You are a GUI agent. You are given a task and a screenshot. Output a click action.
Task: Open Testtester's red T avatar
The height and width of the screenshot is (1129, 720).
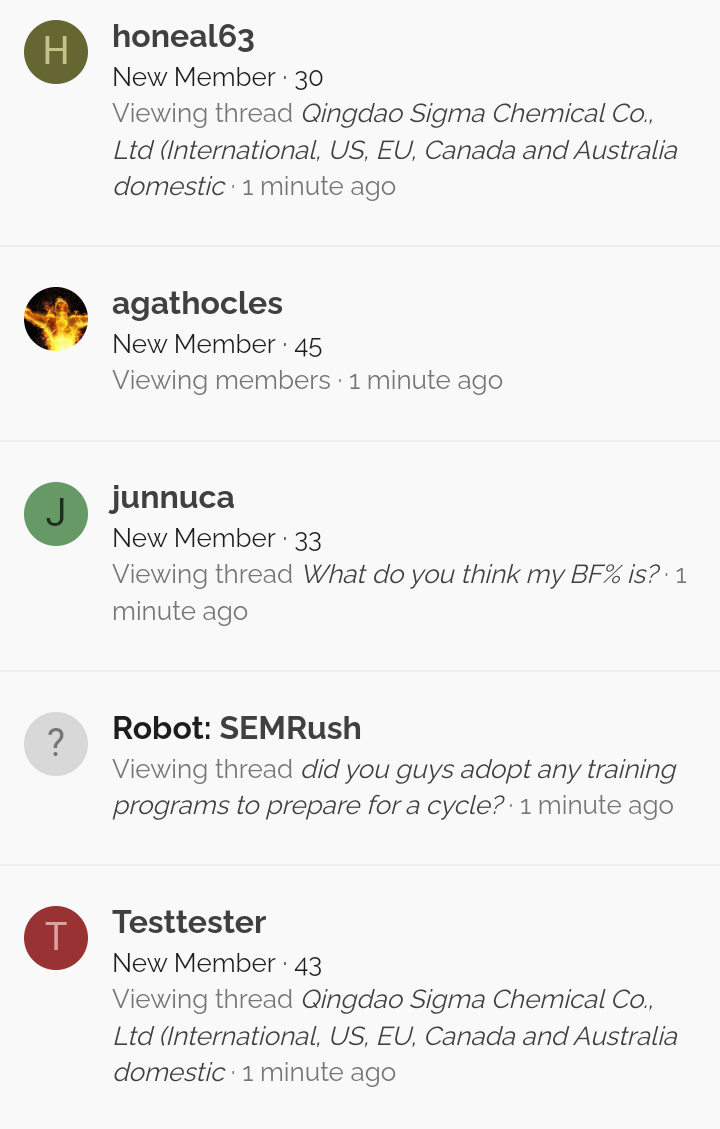[56, 937]
